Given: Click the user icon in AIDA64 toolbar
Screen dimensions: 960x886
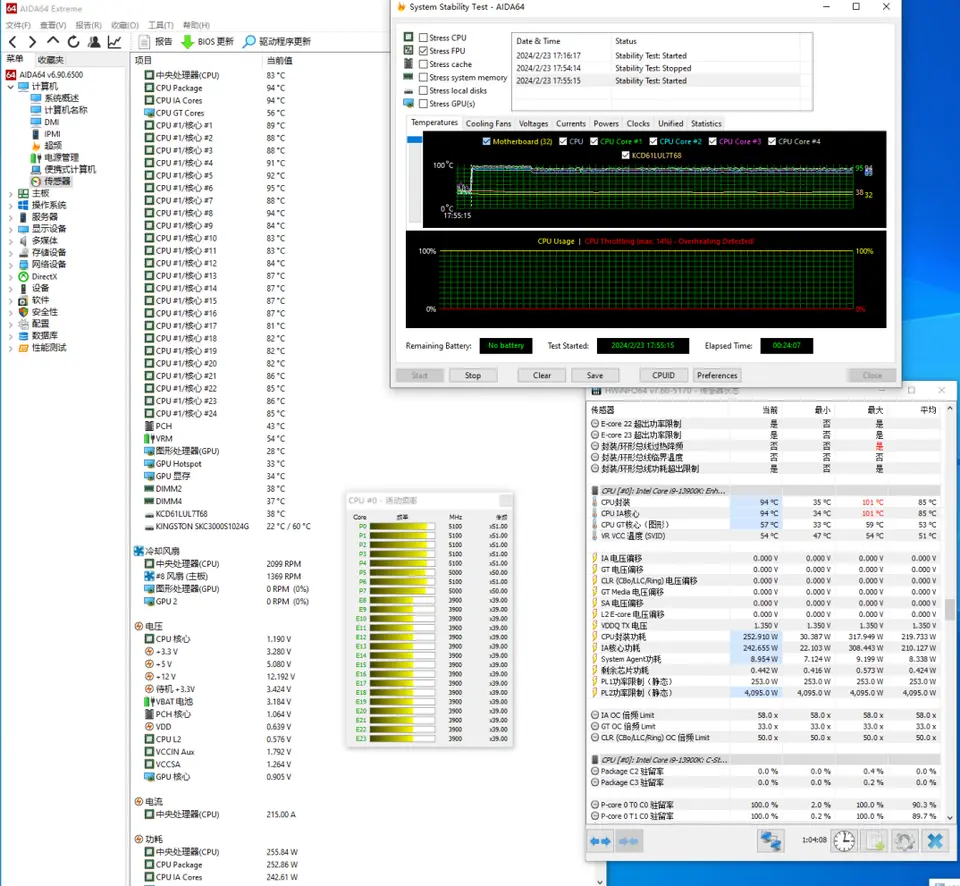Looking at the screenshot, I should 94,42.
